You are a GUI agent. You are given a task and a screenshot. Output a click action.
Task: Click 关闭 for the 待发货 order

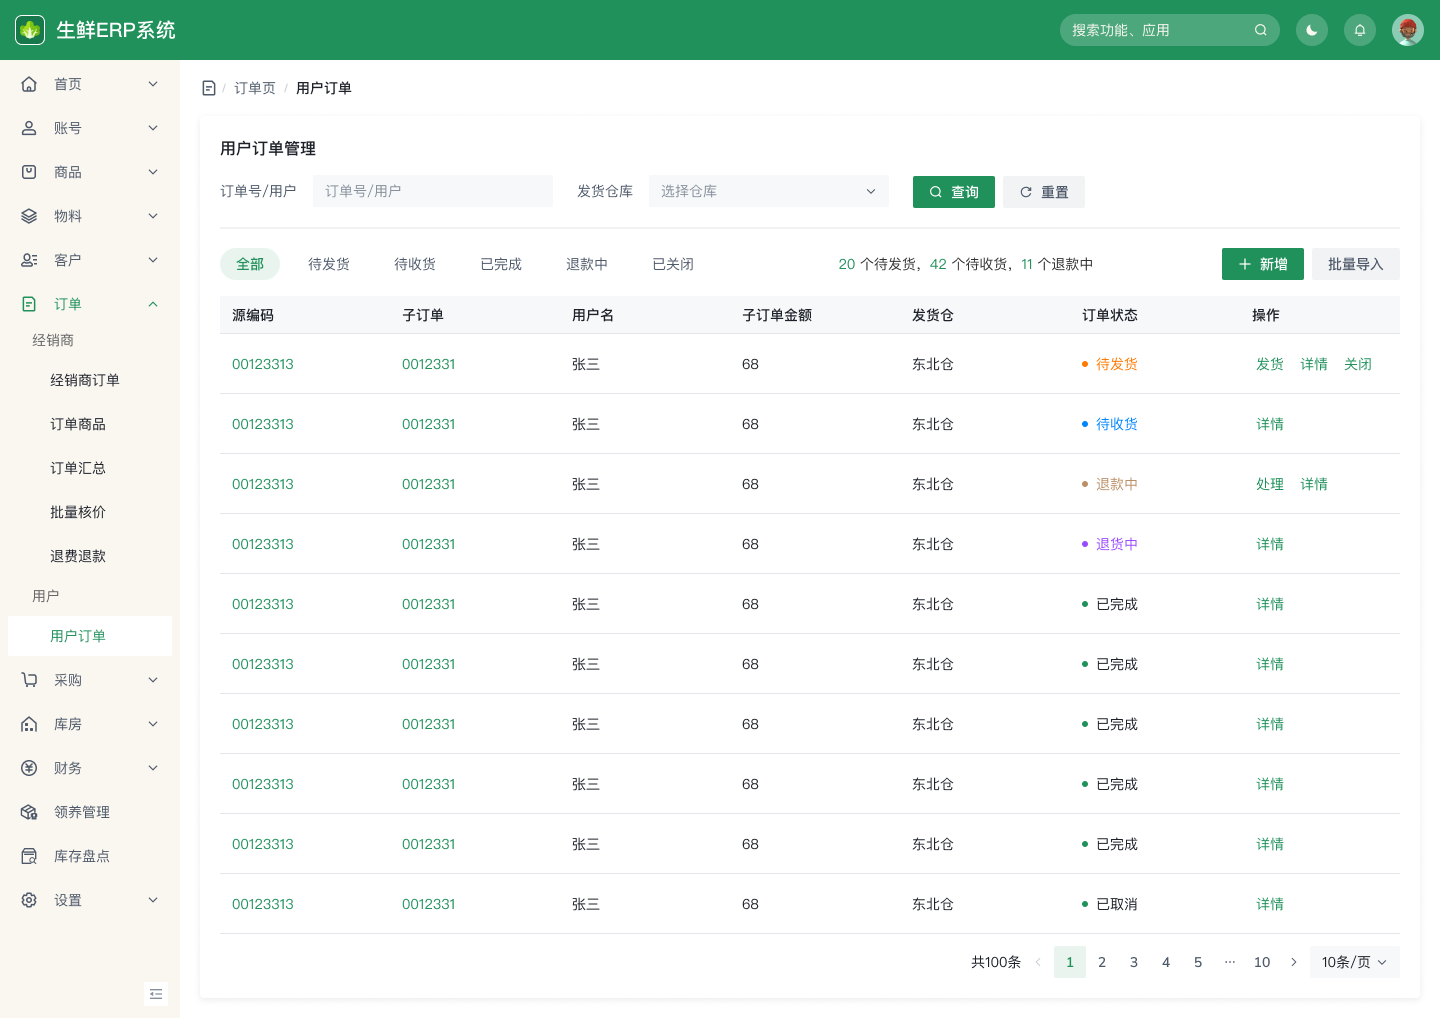pyautogui.click(x=1358, y=364)
